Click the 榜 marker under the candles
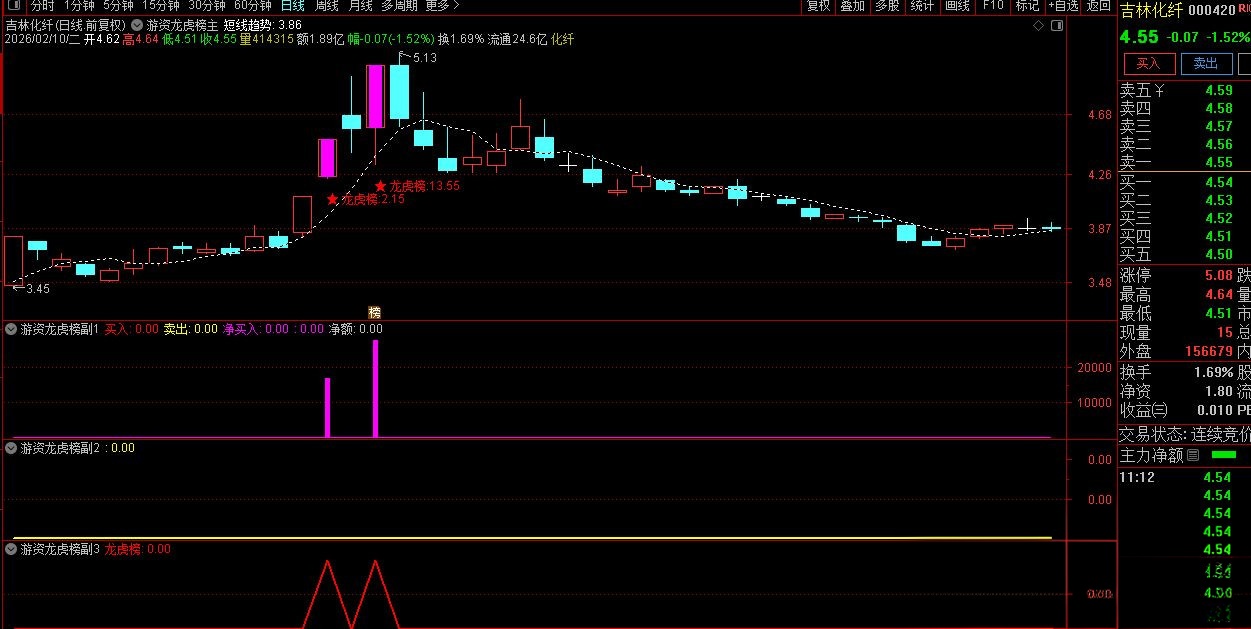 (x=375, y=312)
